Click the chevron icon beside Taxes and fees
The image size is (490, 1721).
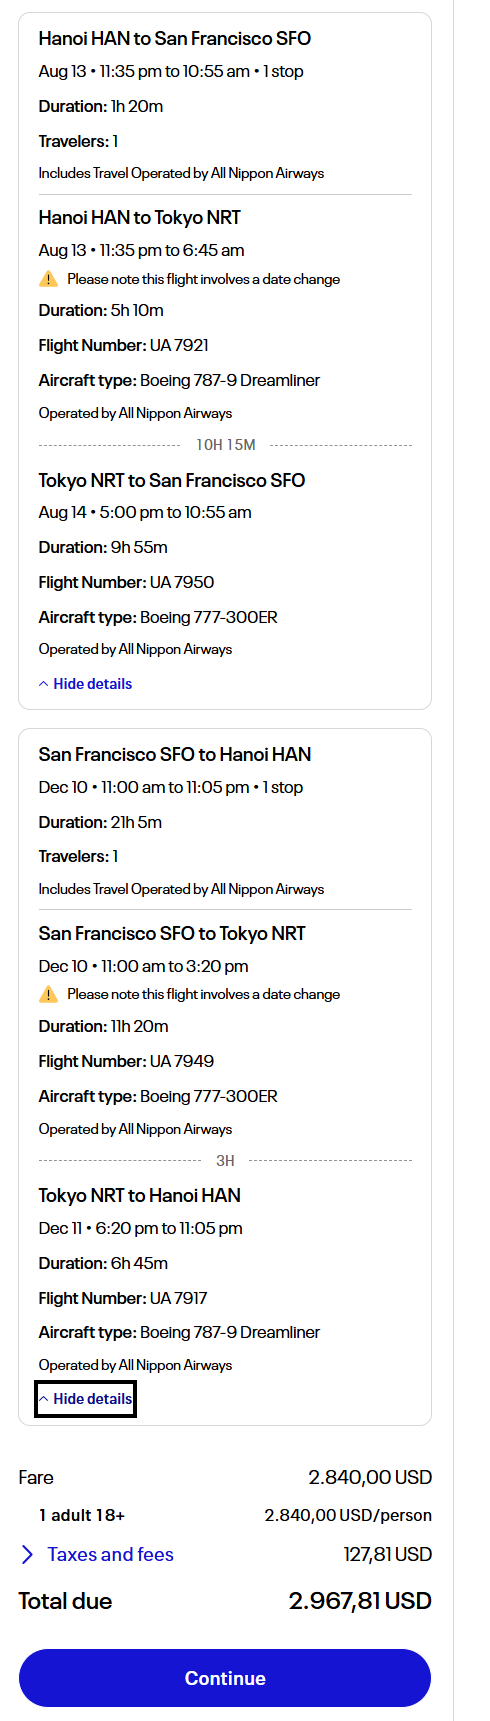coord(27,1555)
